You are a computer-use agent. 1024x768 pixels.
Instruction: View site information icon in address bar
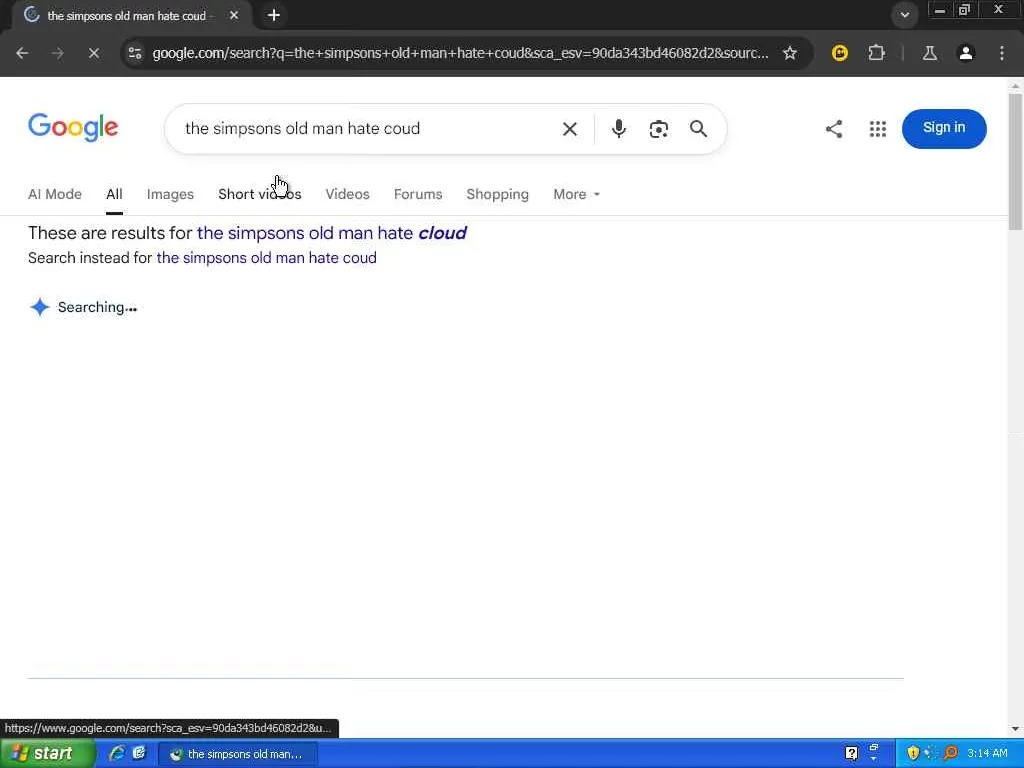click(135, 53)
